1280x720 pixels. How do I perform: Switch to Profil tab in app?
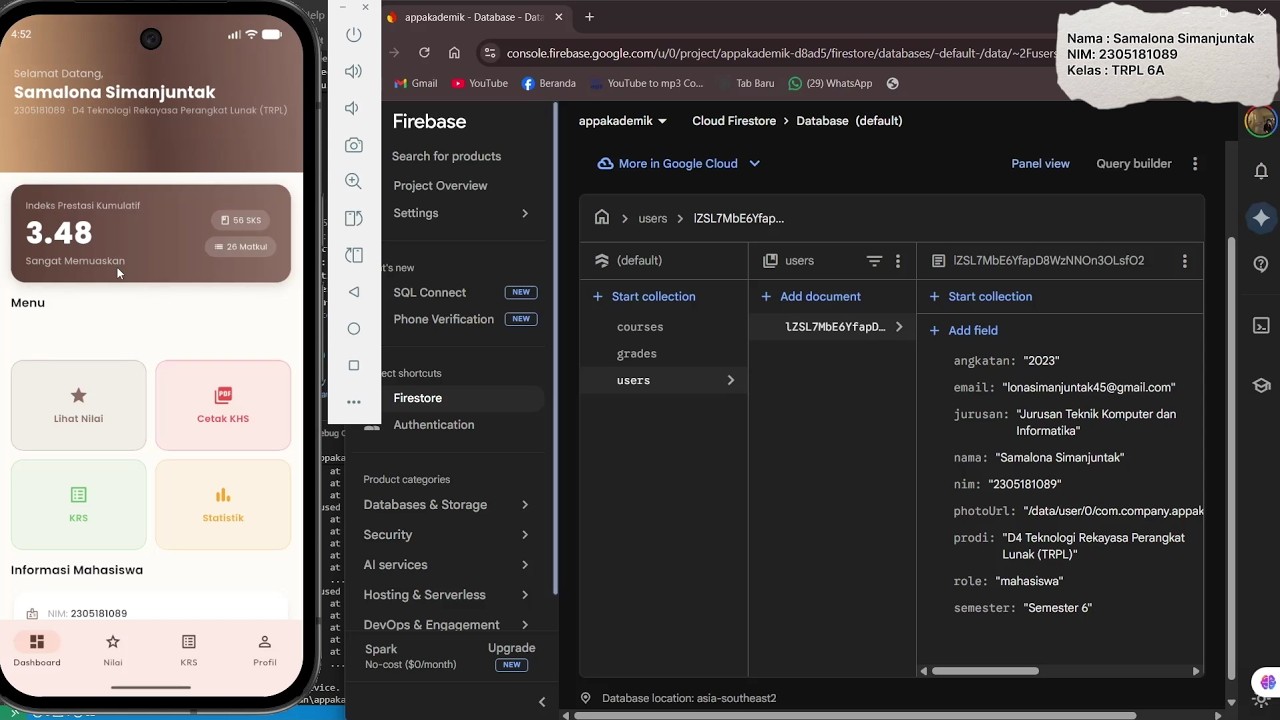[x=264, y=650]
